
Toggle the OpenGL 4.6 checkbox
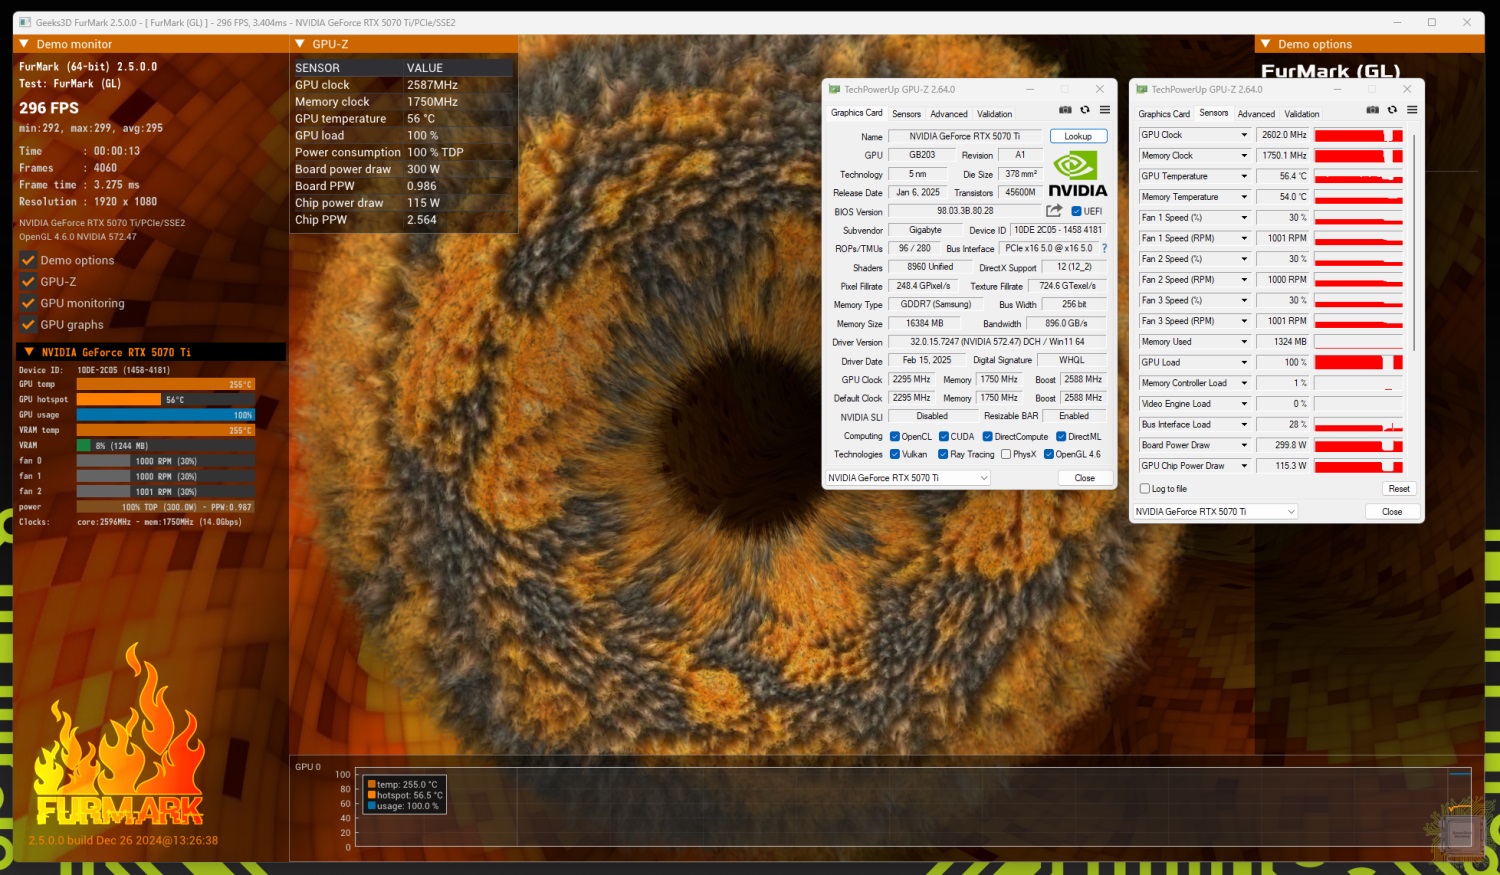(1049, 454)
